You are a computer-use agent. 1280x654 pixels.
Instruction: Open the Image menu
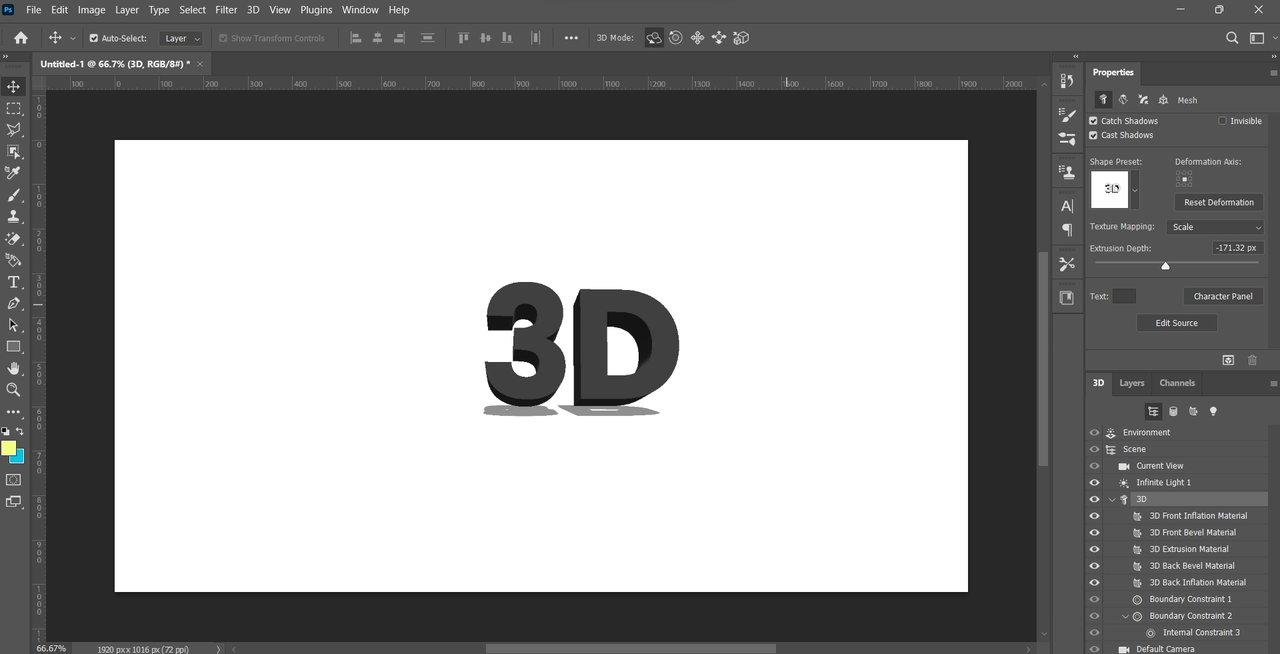tap(91, 9)
